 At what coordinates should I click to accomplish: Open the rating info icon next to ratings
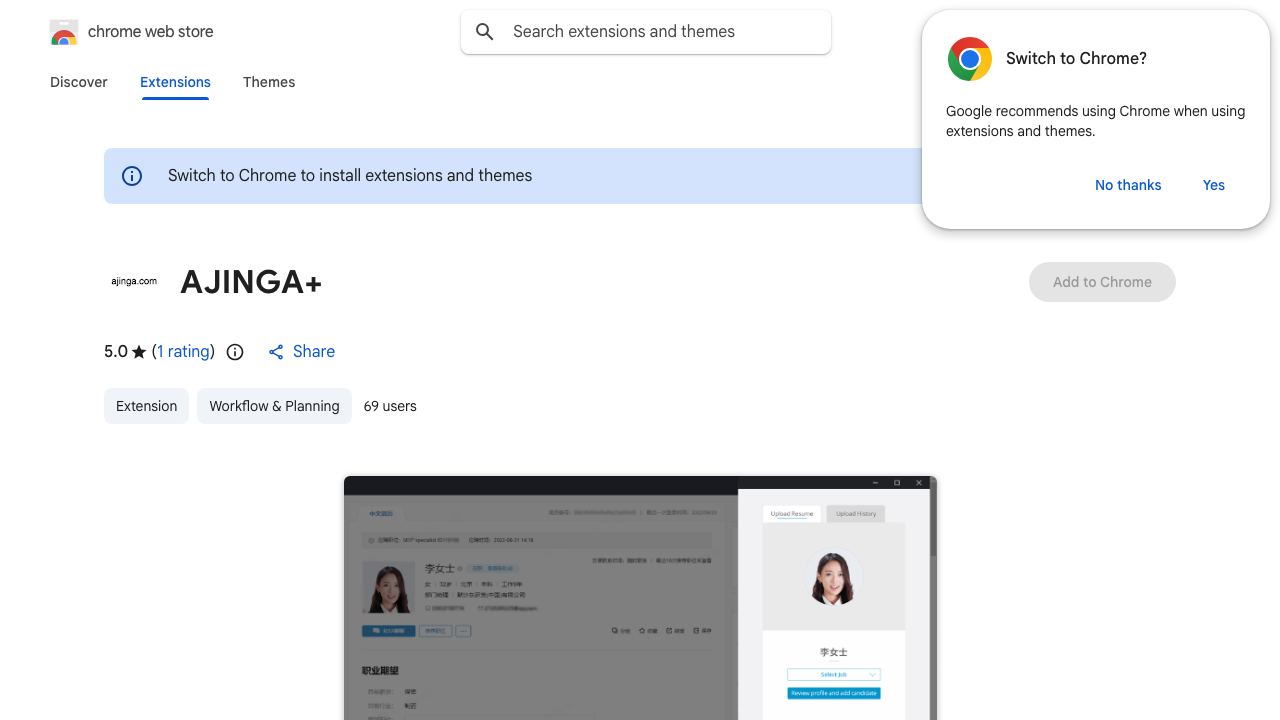pos(235,352)
